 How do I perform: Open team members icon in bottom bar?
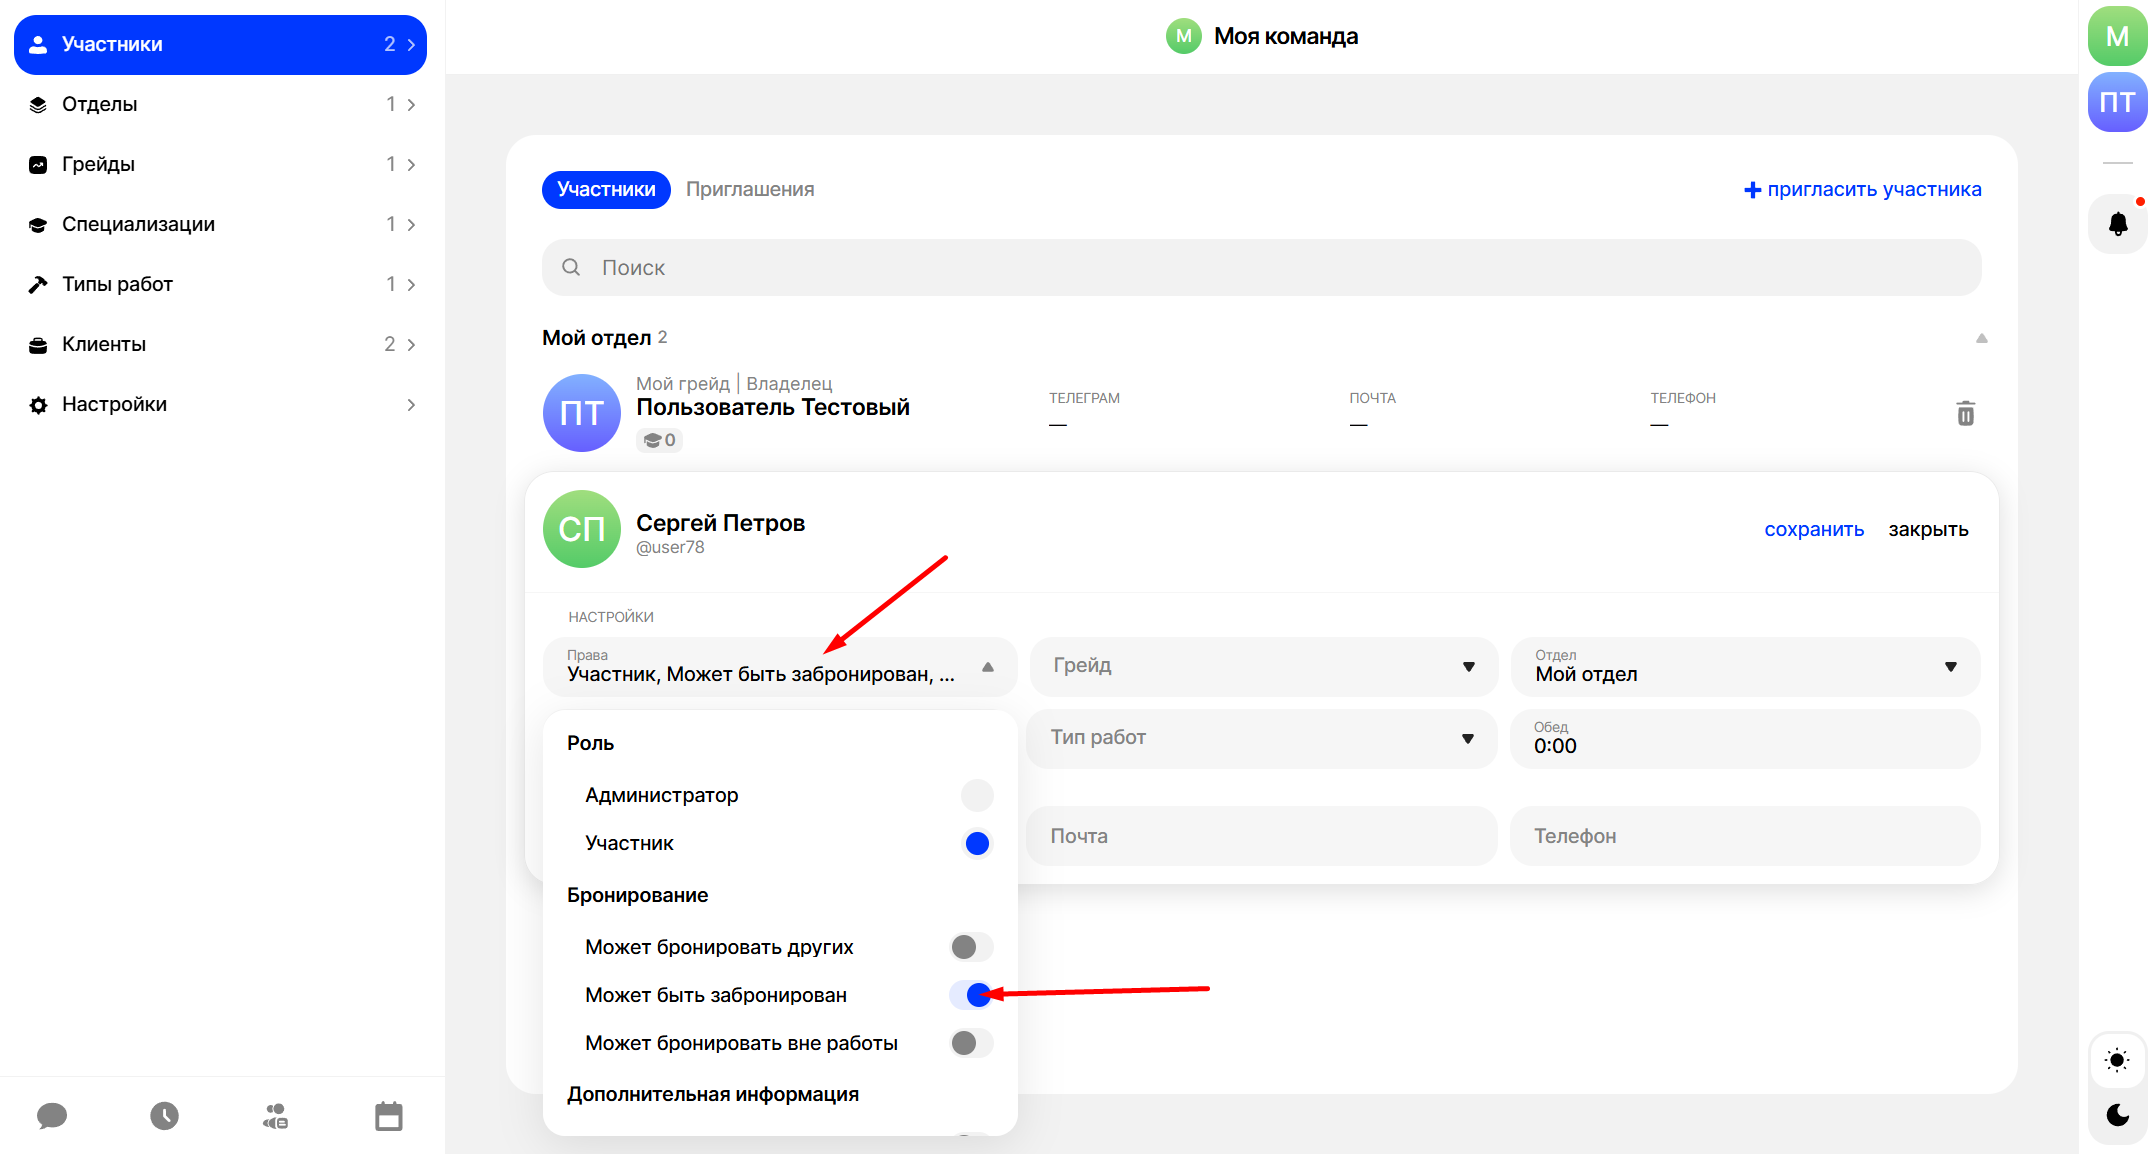pyautogui.click(x=276, y=1116)
